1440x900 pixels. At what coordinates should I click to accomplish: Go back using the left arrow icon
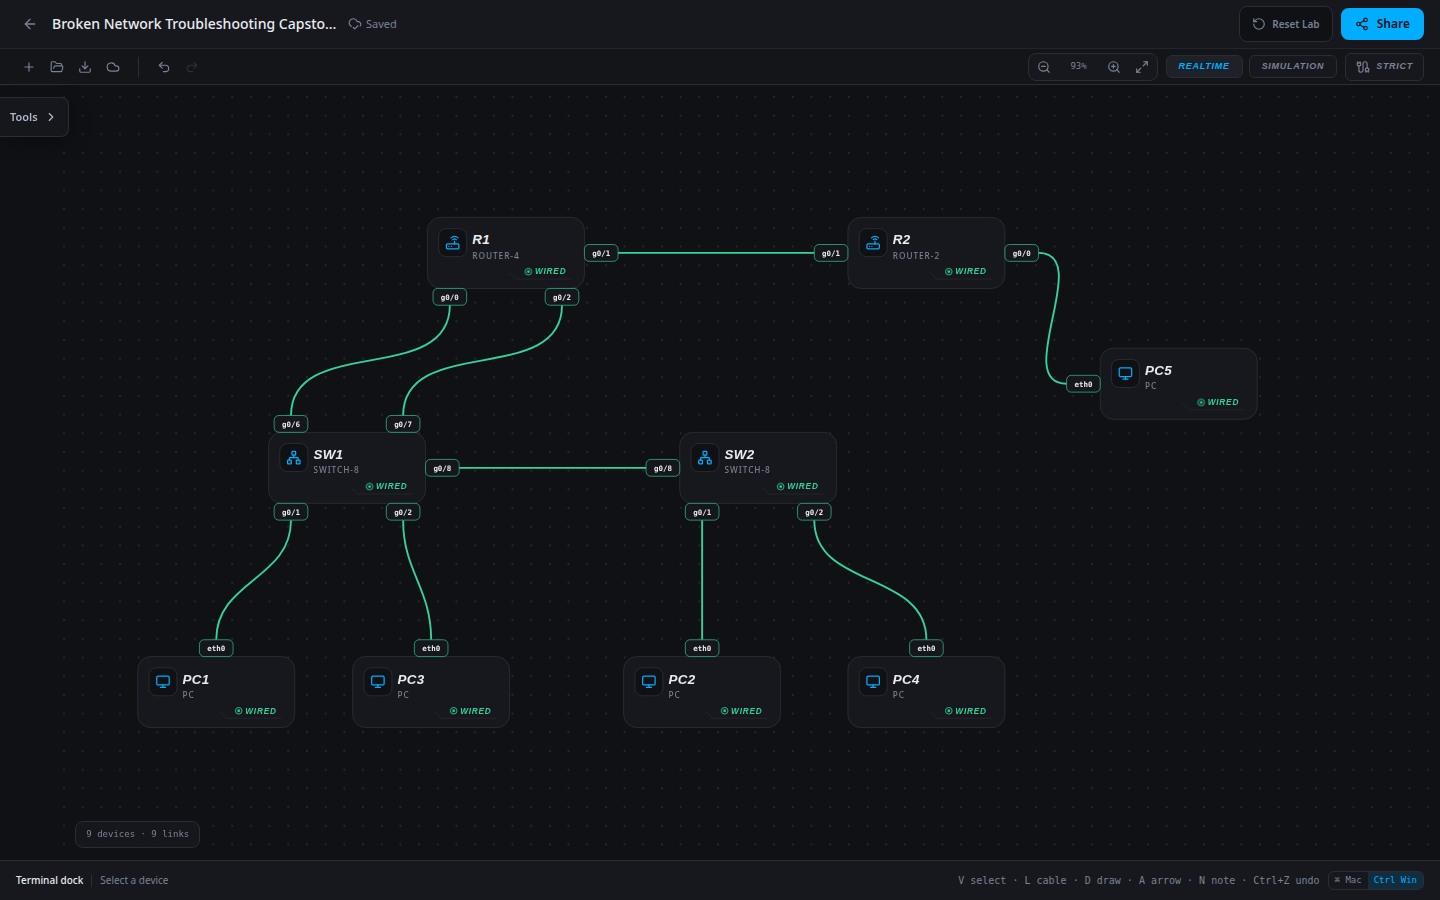point(30,24)
